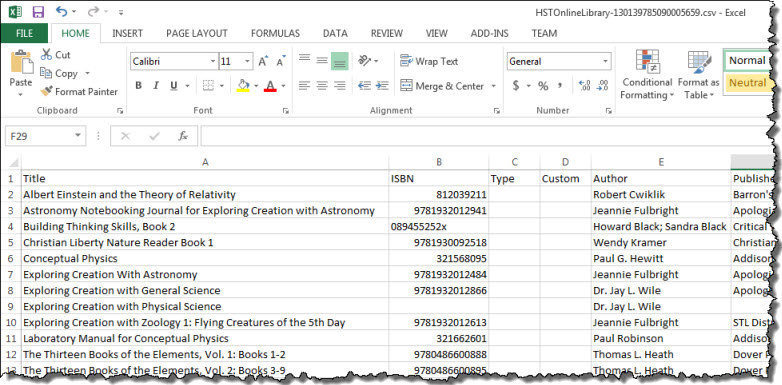The width and height of the screenshot is (782, 385).
Task: Switch to the PAGE LAYOUT tab
Action: (197, 33)
